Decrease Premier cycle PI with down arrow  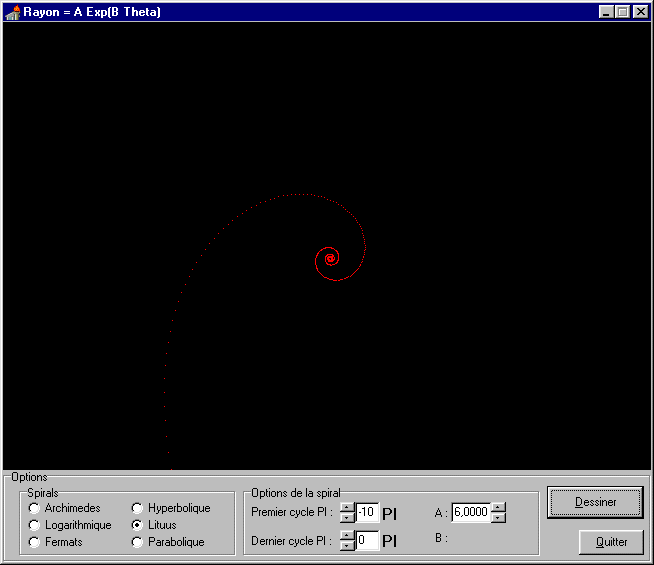pos(347,518)
